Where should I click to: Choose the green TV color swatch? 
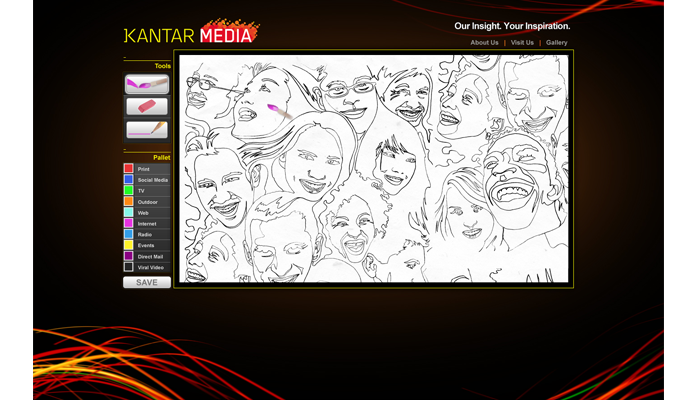(129, 191)
